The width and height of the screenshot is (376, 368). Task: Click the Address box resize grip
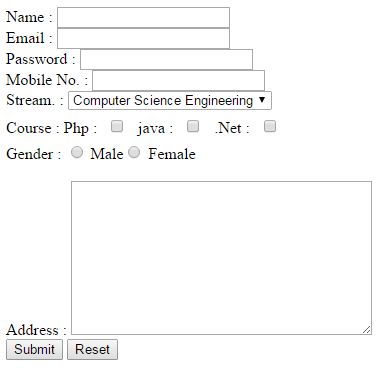367,330
